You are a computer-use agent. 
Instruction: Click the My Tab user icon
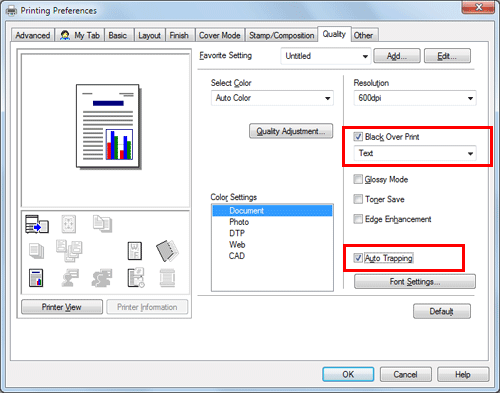pos(65,35)
